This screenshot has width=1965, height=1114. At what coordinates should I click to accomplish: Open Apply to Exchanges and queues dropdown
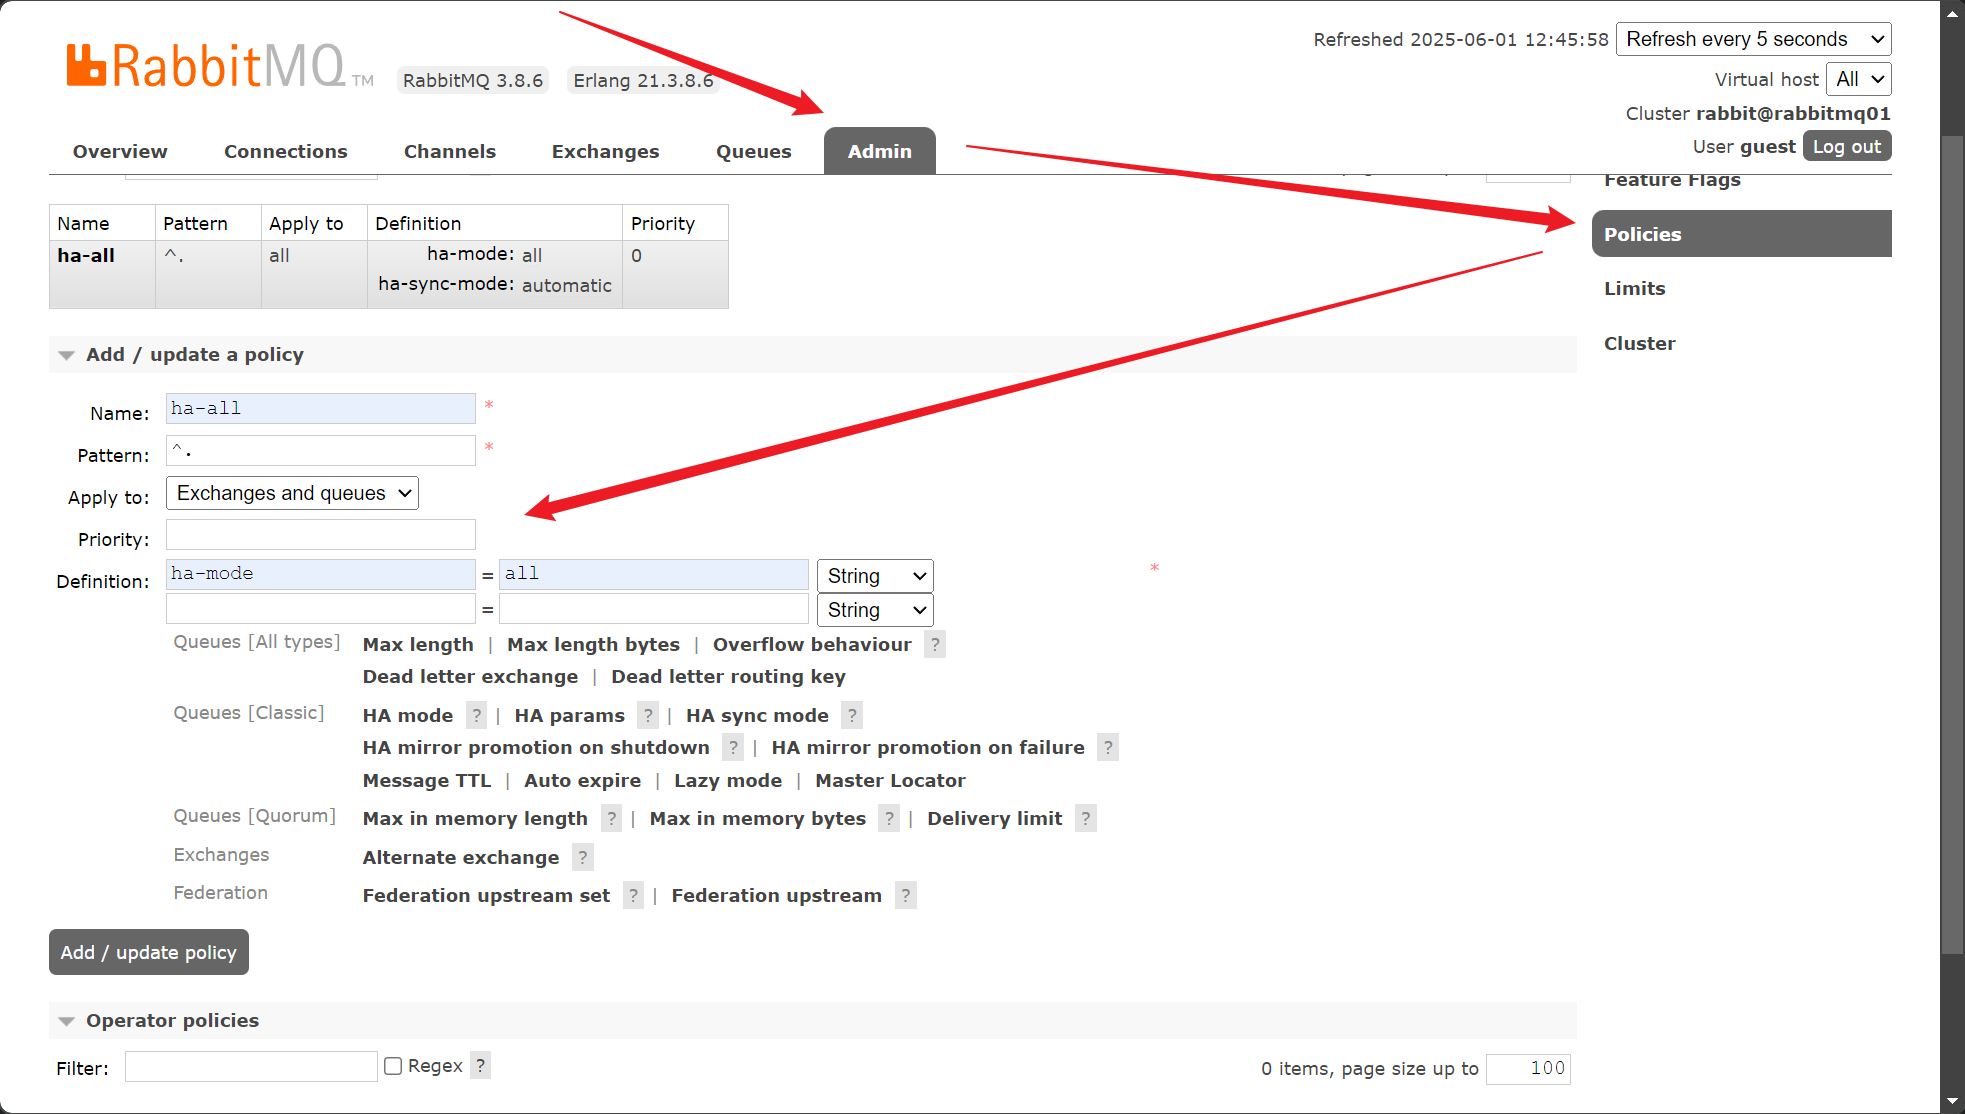(292, 493)
